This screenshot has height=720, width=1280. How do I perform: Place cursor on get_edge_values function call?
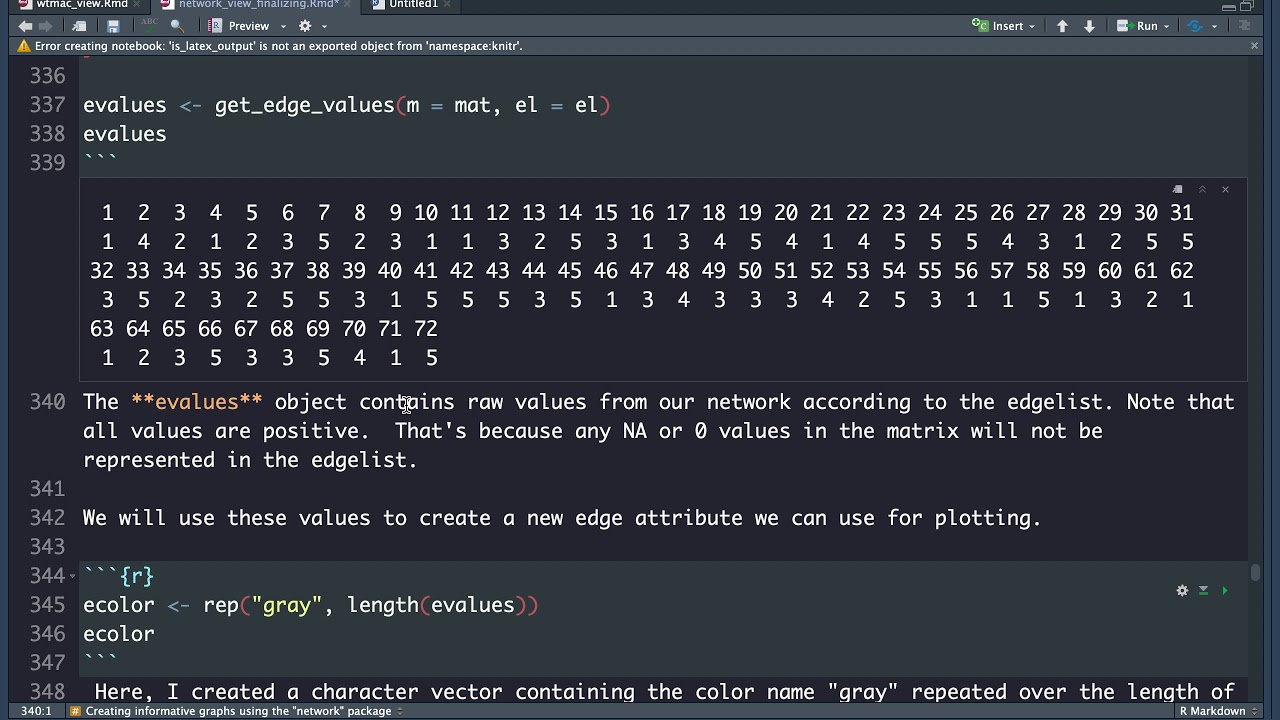tap(304, 105)
